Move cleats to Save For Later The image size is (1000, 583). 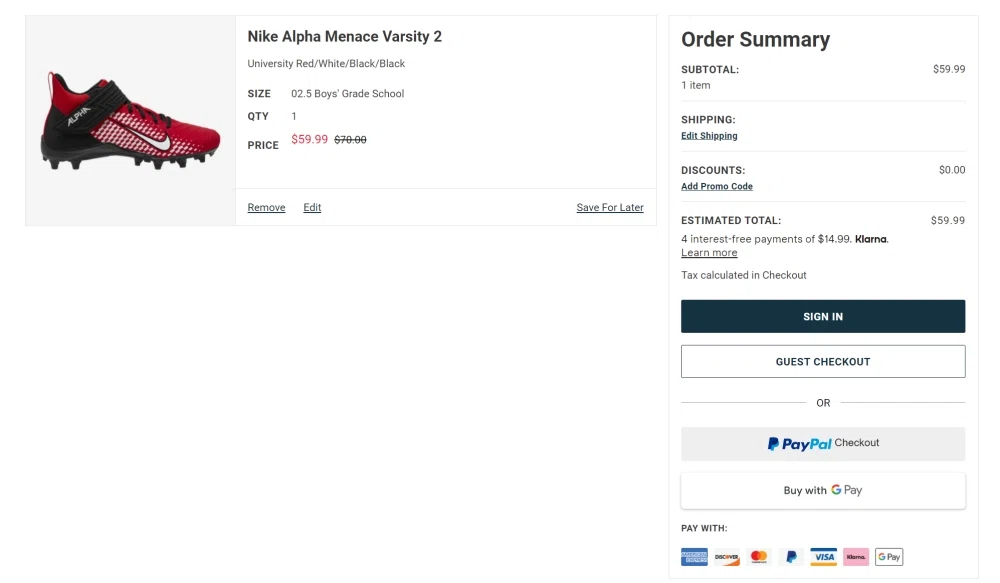point(610,207)
